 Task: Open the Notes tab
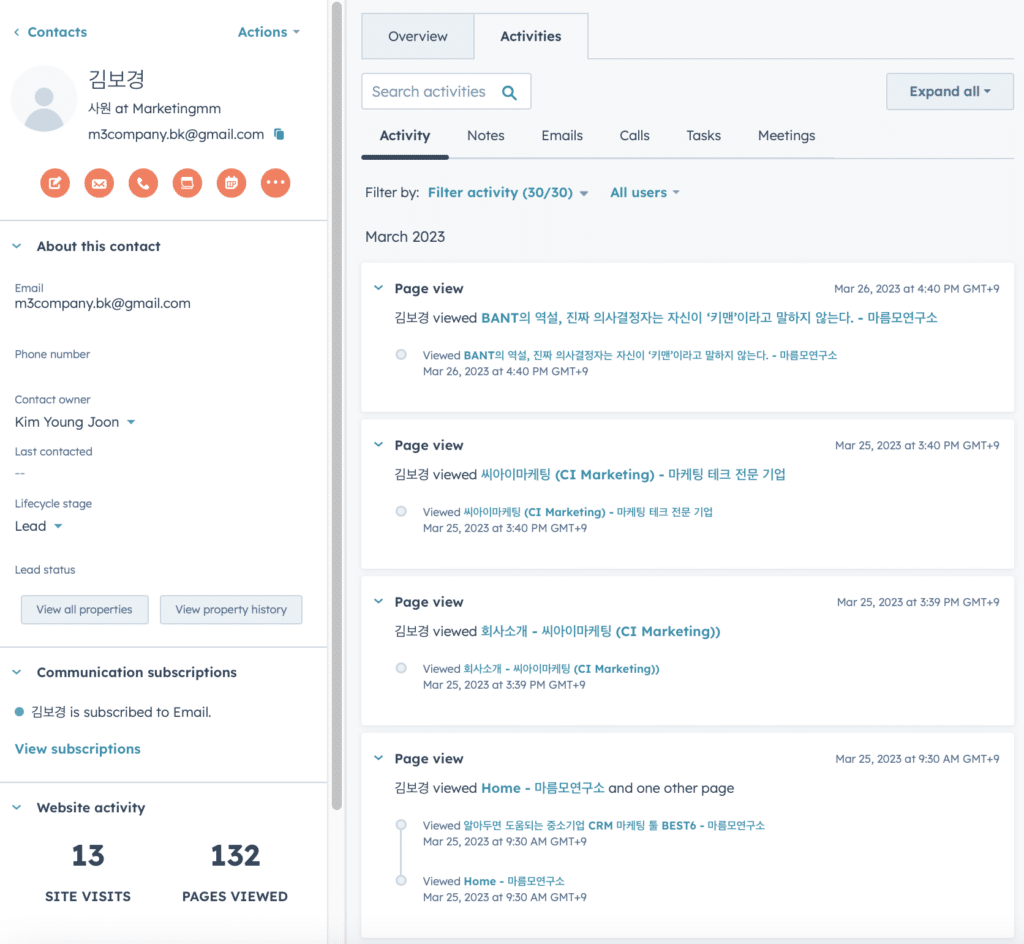tap(486, 136)
